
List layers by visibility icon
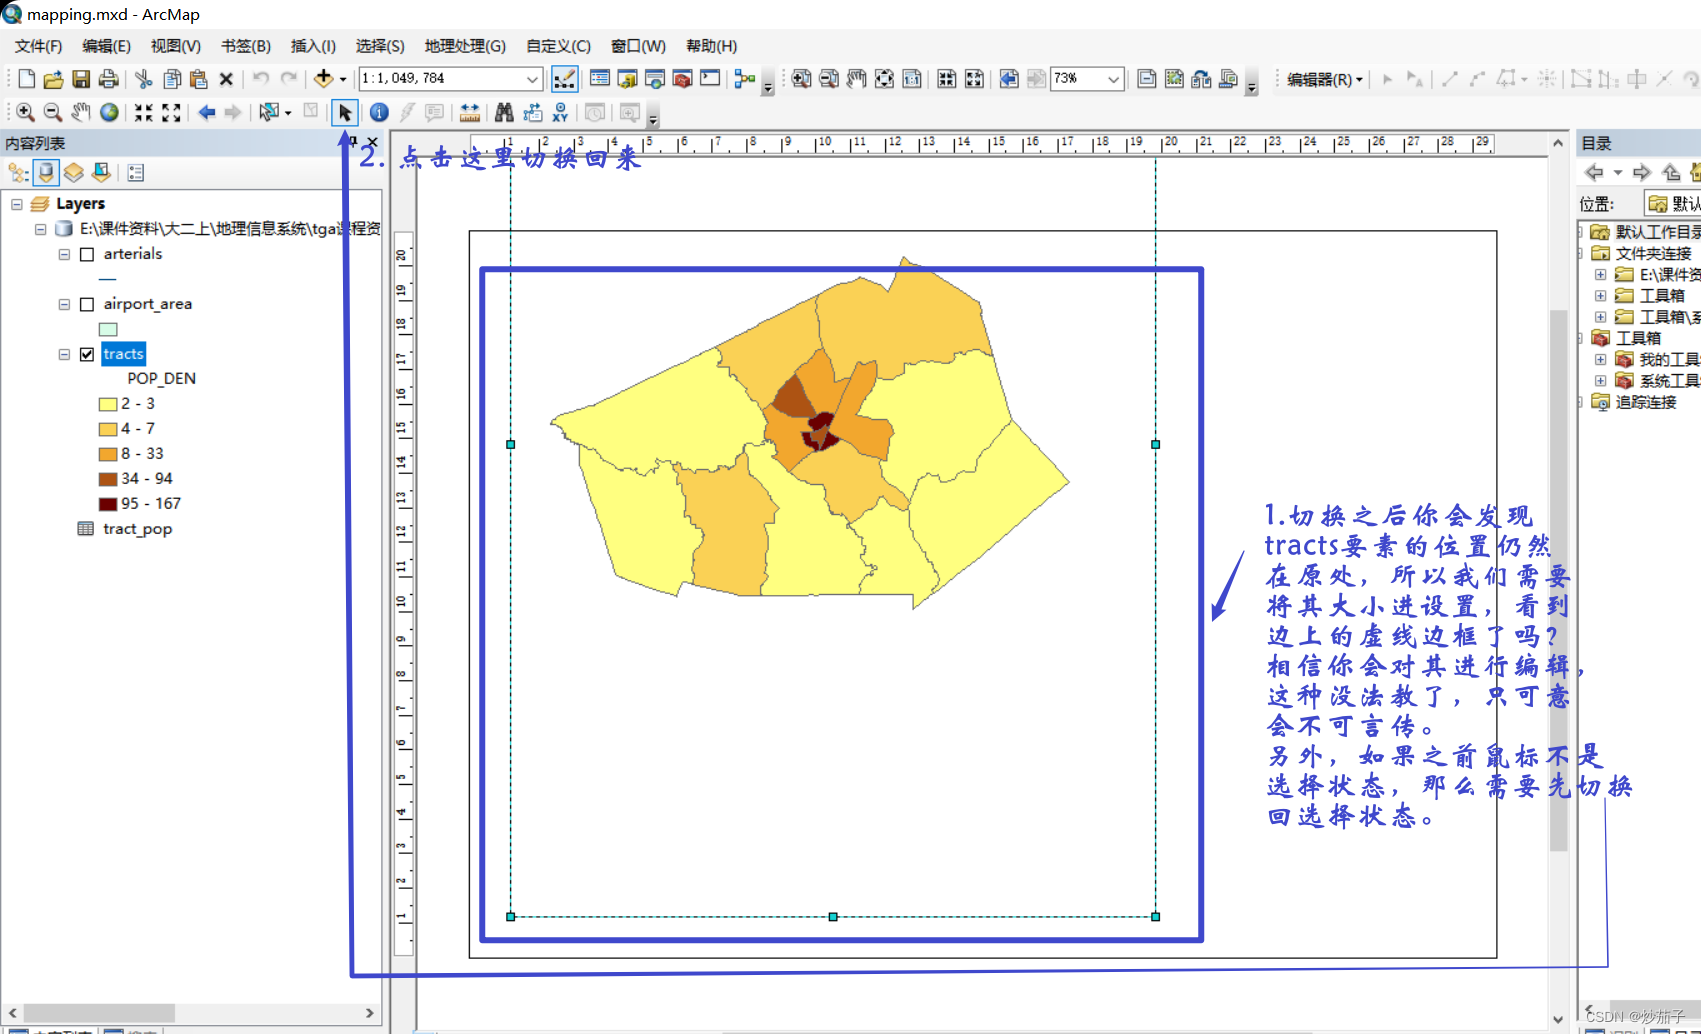point(74,173)
